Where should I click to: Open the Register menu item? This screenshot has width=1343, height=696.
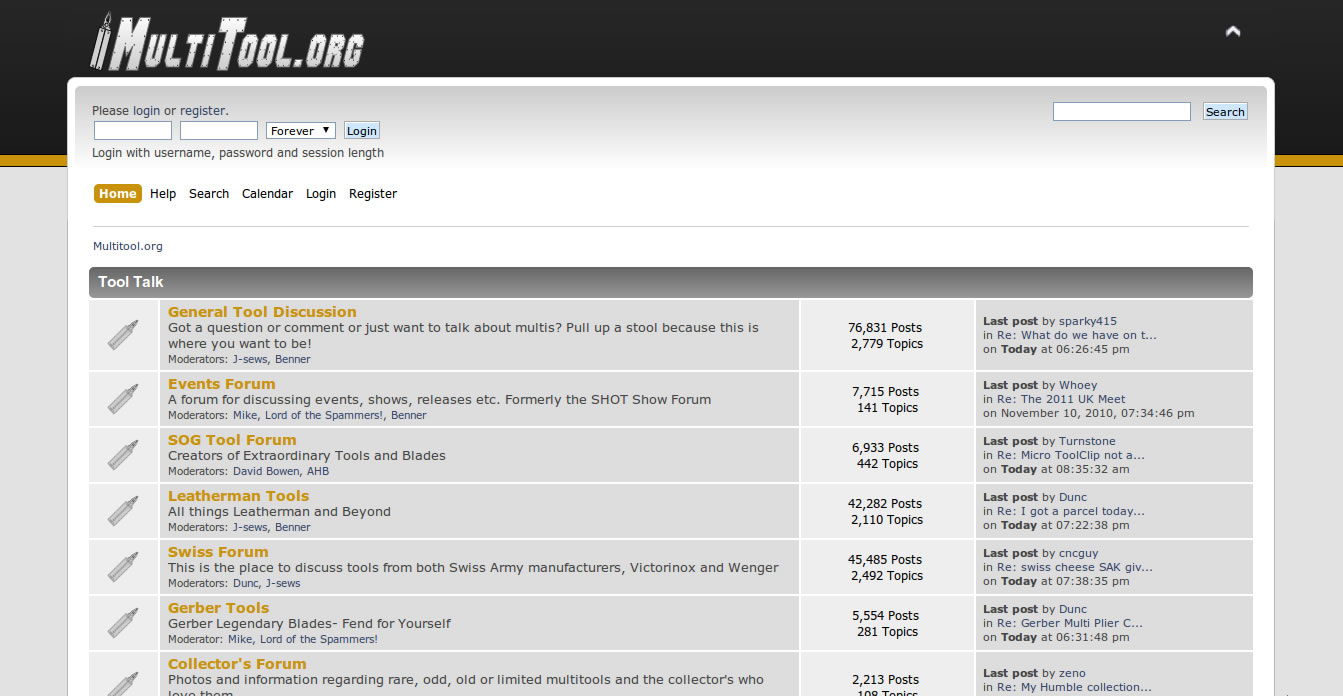tap(373, 194)
